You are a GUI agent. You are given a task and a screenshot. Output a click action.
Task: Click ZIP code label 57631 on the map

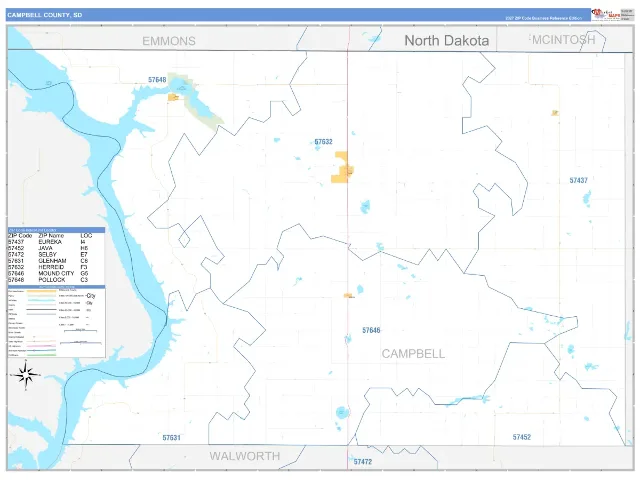point(171,438)
